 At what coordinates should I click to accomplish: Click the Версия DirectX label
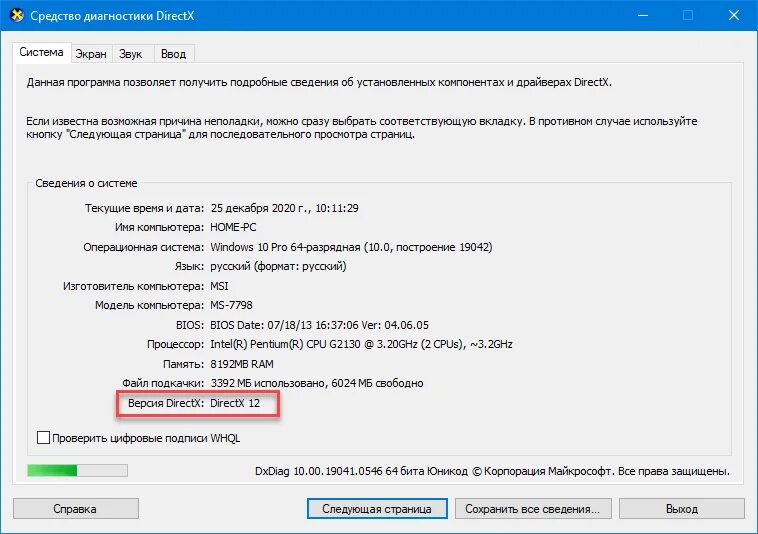pyautogui.click(x=166, y=403)
